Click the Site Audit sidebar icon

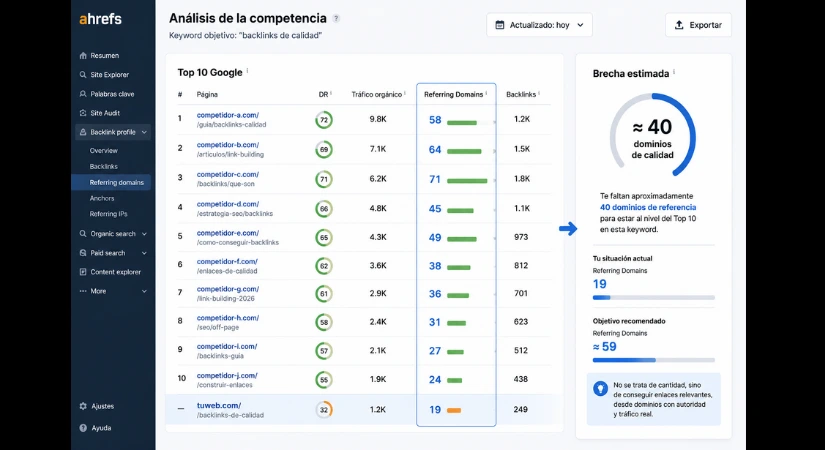[83, 113]
